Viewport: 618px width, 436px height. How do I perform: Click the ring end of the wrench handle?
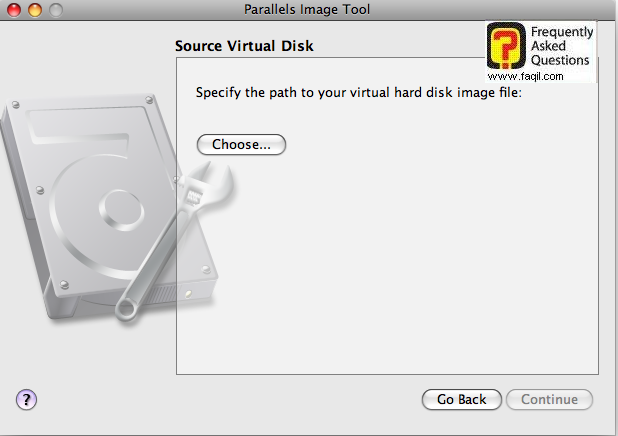click(126, 309)
